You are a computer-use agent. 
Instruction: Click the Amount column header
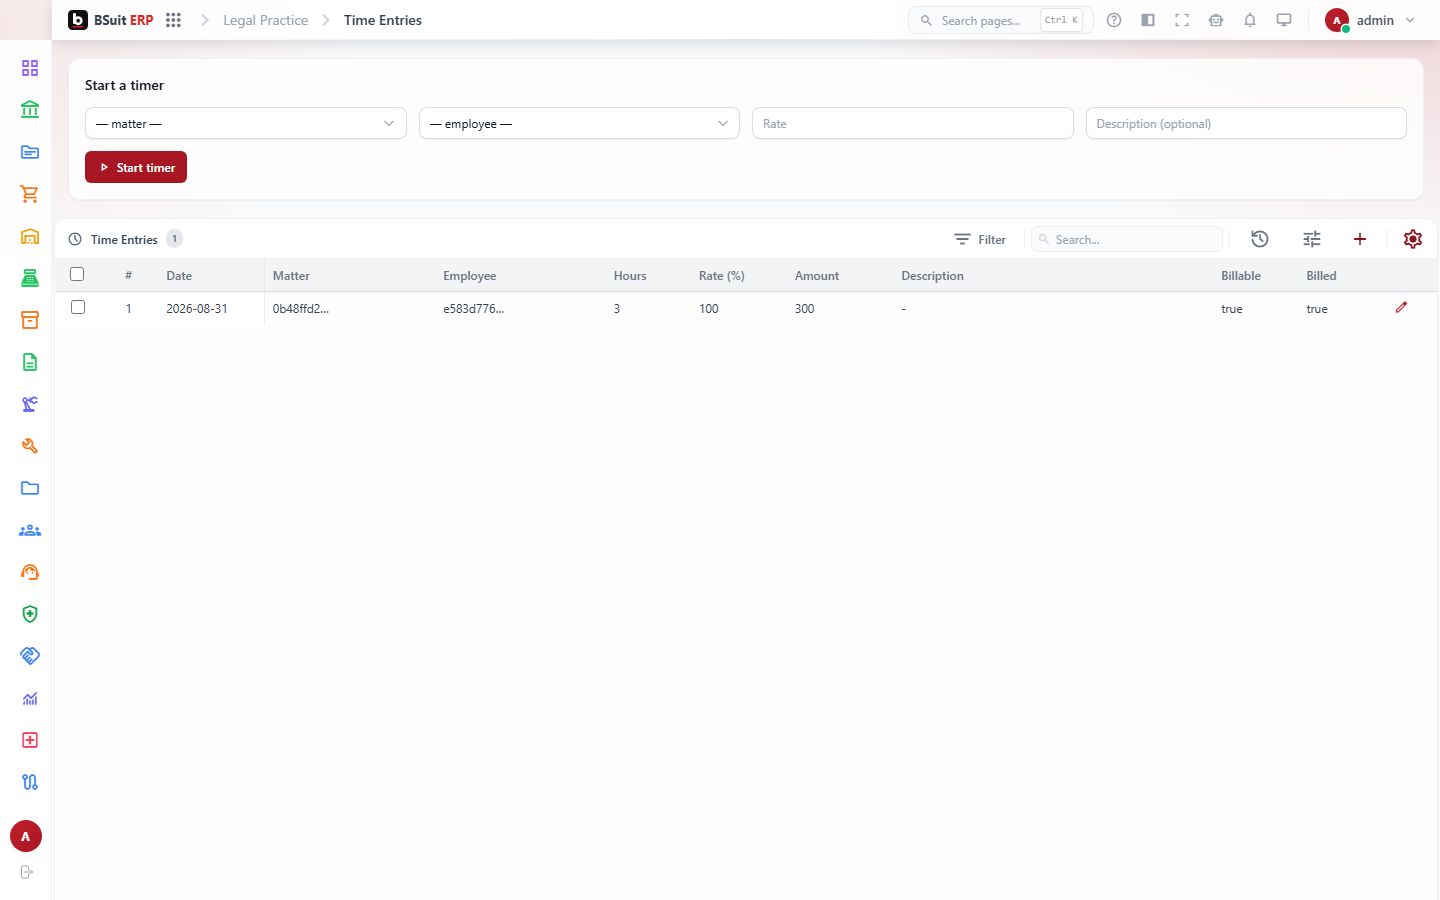(817, 275)
